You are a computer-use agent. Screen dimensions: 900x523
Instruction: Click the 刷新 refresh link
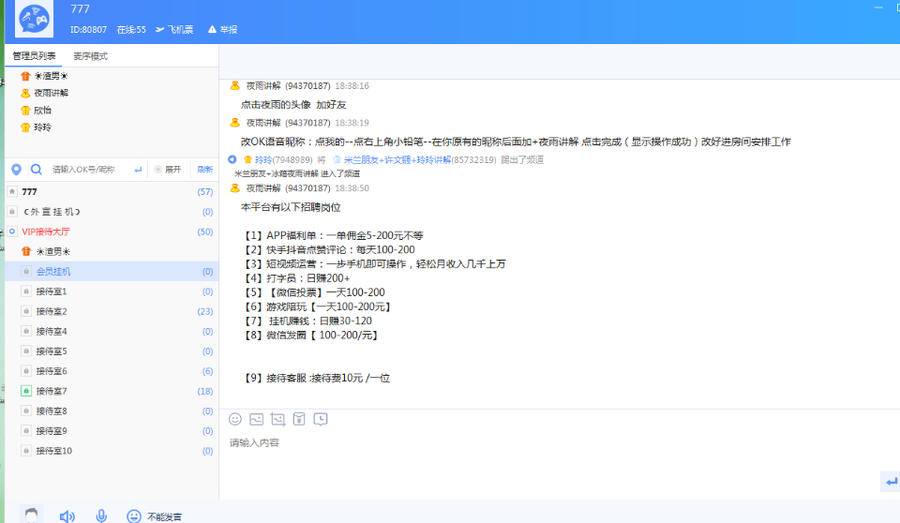[x=204, y=170]
